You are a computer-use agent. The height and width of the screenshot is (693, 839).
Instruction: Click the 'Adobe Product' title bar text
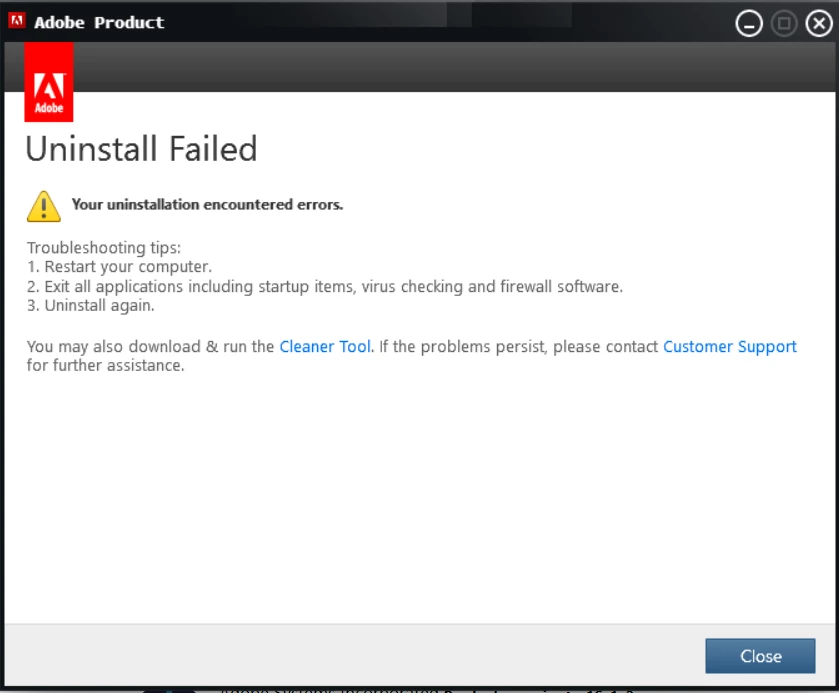[x=99, y=22]
